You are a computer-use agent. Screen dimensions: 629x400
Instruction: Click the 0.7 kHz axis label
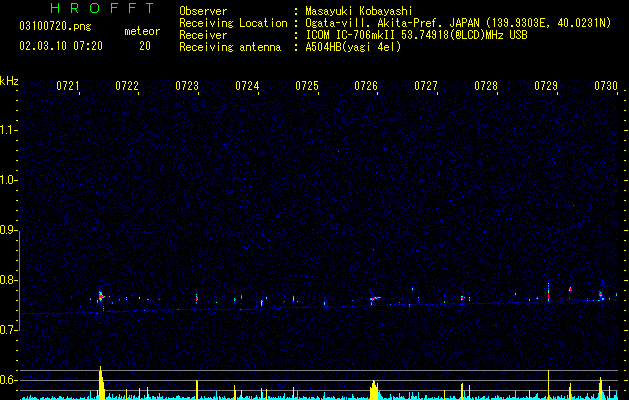[8, 330]
